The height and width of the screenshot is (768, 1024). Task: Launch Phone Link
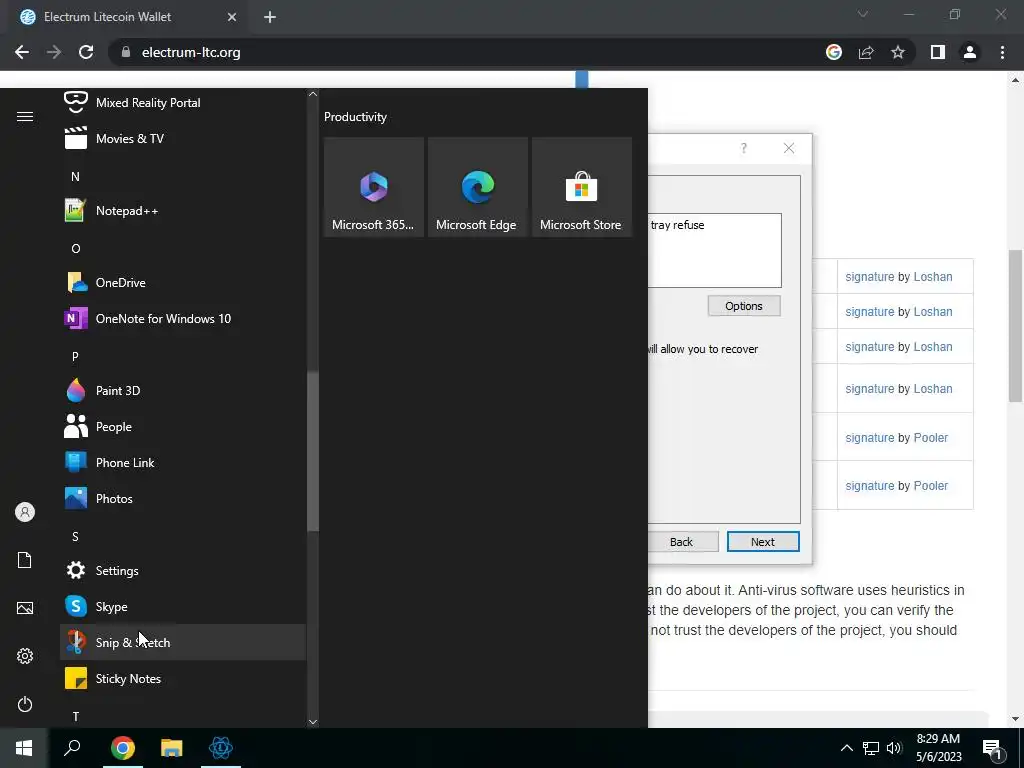point(183,462)
